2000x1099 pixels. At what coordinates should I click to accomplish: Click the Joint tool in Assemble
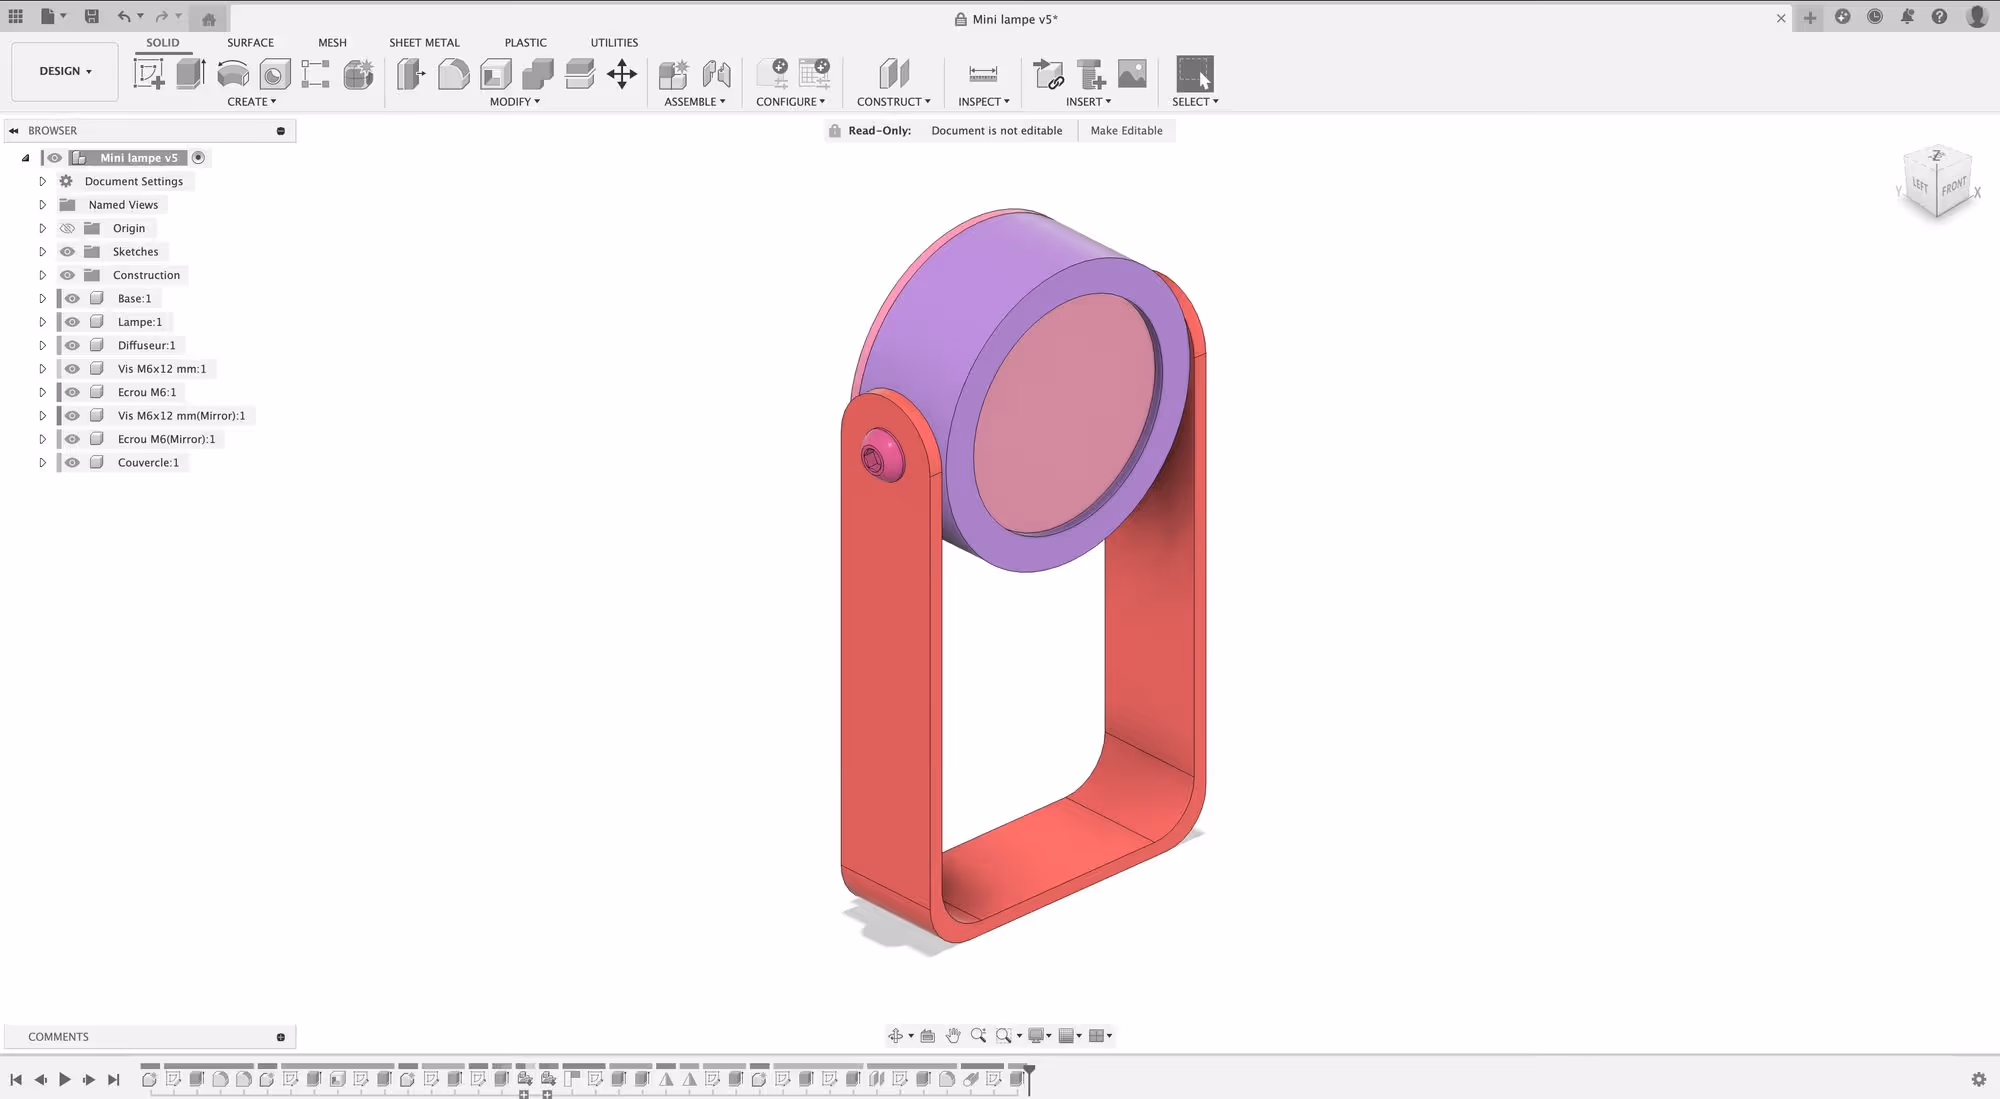click(x=716, y=74)
